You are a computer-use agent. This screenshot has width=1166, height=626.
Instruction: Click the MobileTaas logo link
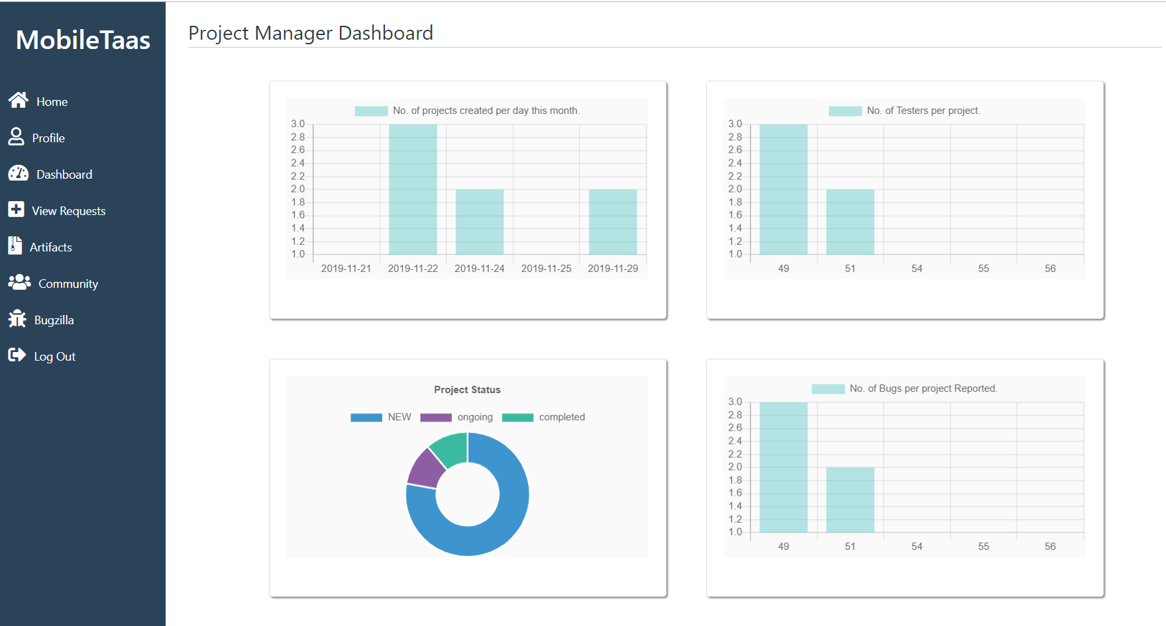[83, 40]
